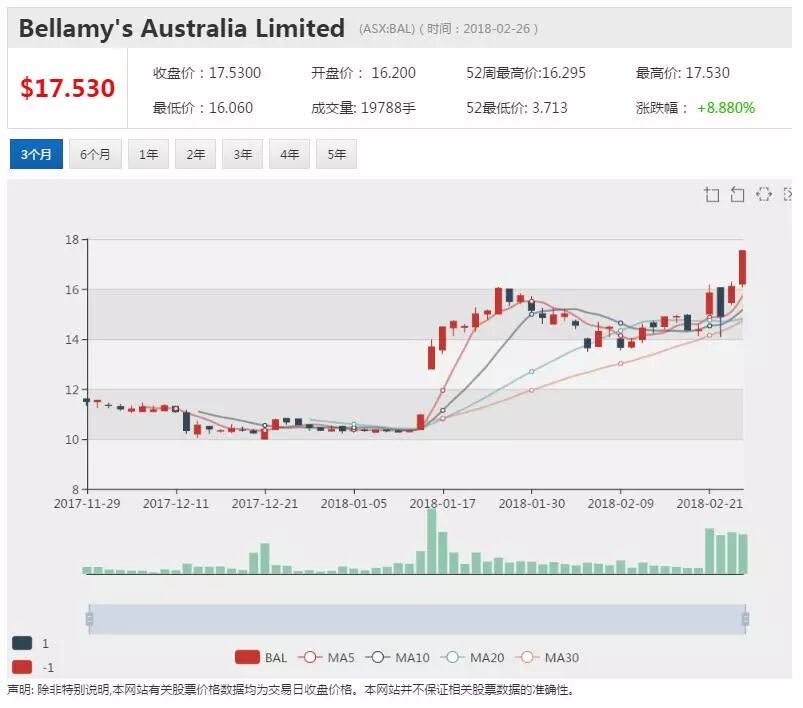
Task: Toggle the BAL candlestick series in legend
Action: pos(261,657)
